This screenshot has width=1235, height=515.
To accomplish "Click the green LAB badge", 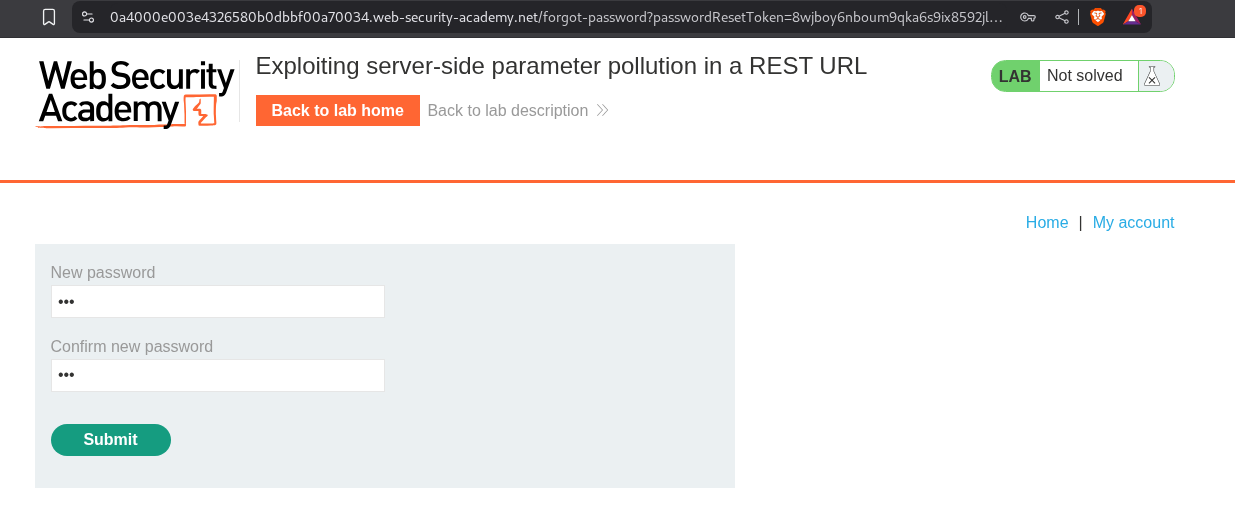I will [1015, 76].
